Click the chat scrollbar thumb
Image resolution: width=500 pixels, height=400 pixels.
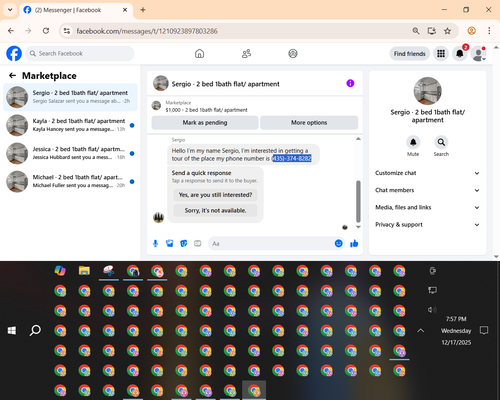[x=358, y=201]
